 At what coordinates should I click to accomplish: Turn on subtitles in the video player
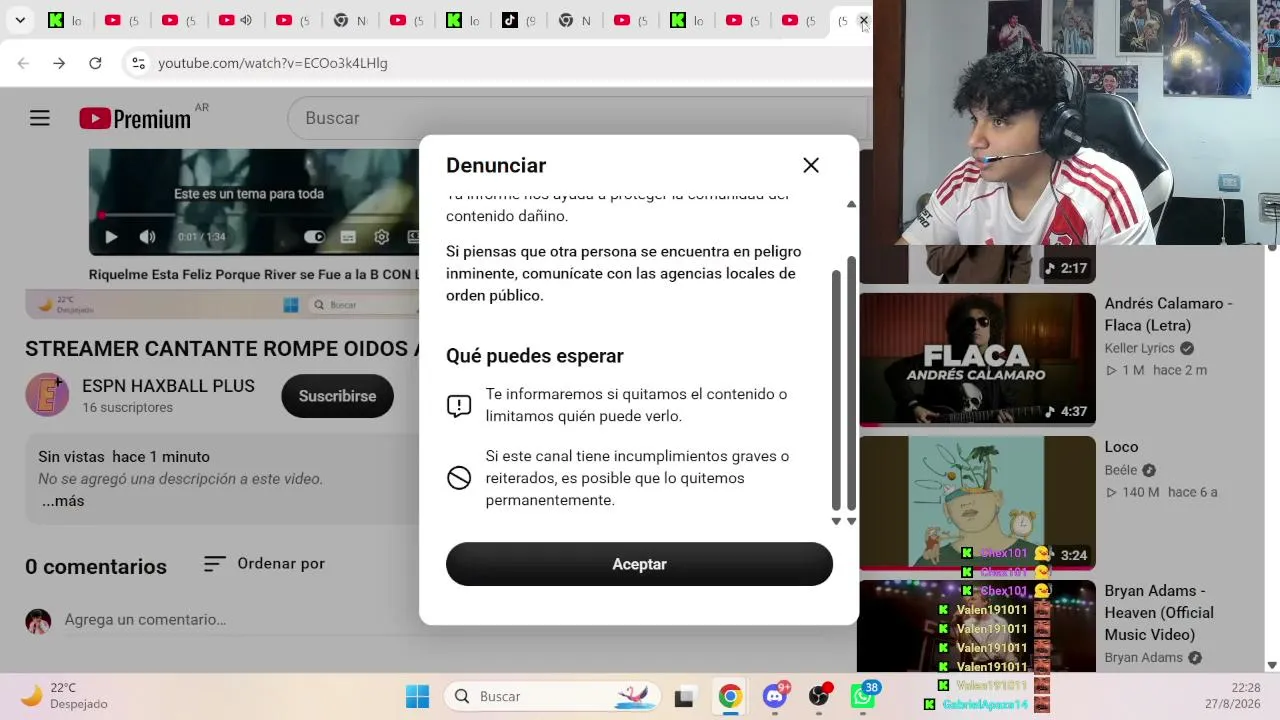point(348,237)
